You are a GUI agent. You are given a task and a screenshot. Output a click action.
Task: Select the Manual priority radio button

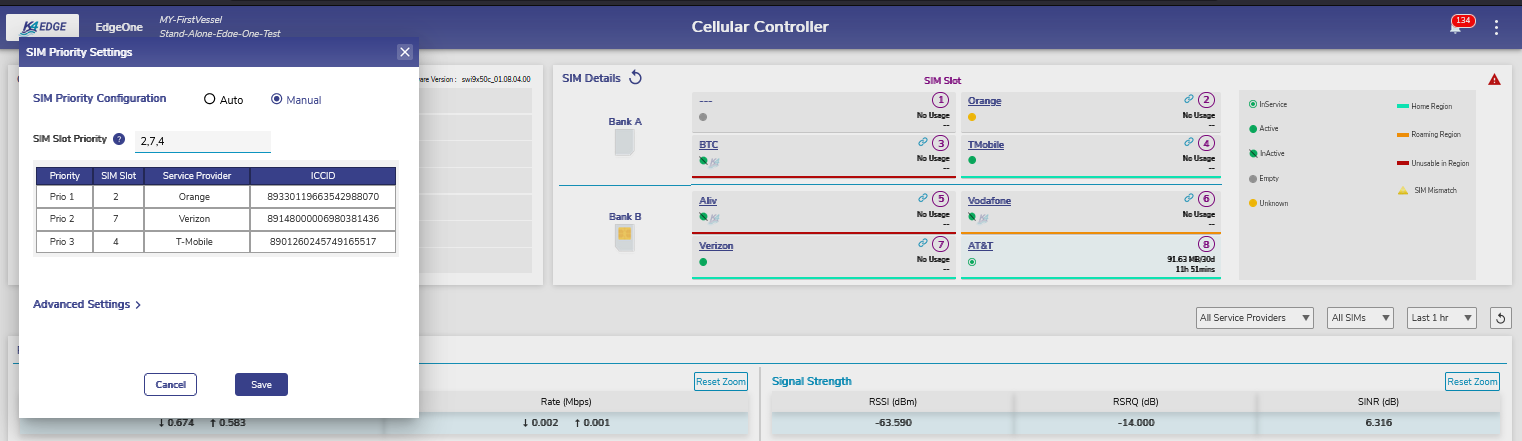[x=277, y=100]
